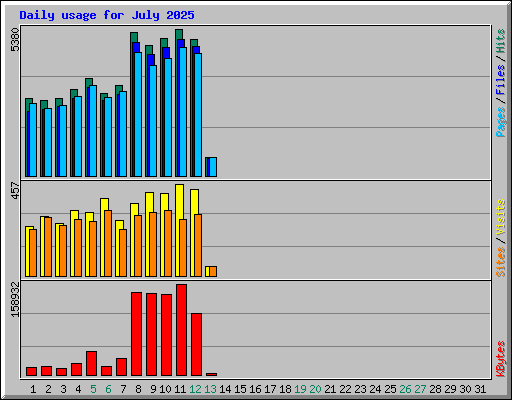This screenshot has height=400, width=512.
Task: Click day 11 on the x-axis
Action: tap(180, 389)
